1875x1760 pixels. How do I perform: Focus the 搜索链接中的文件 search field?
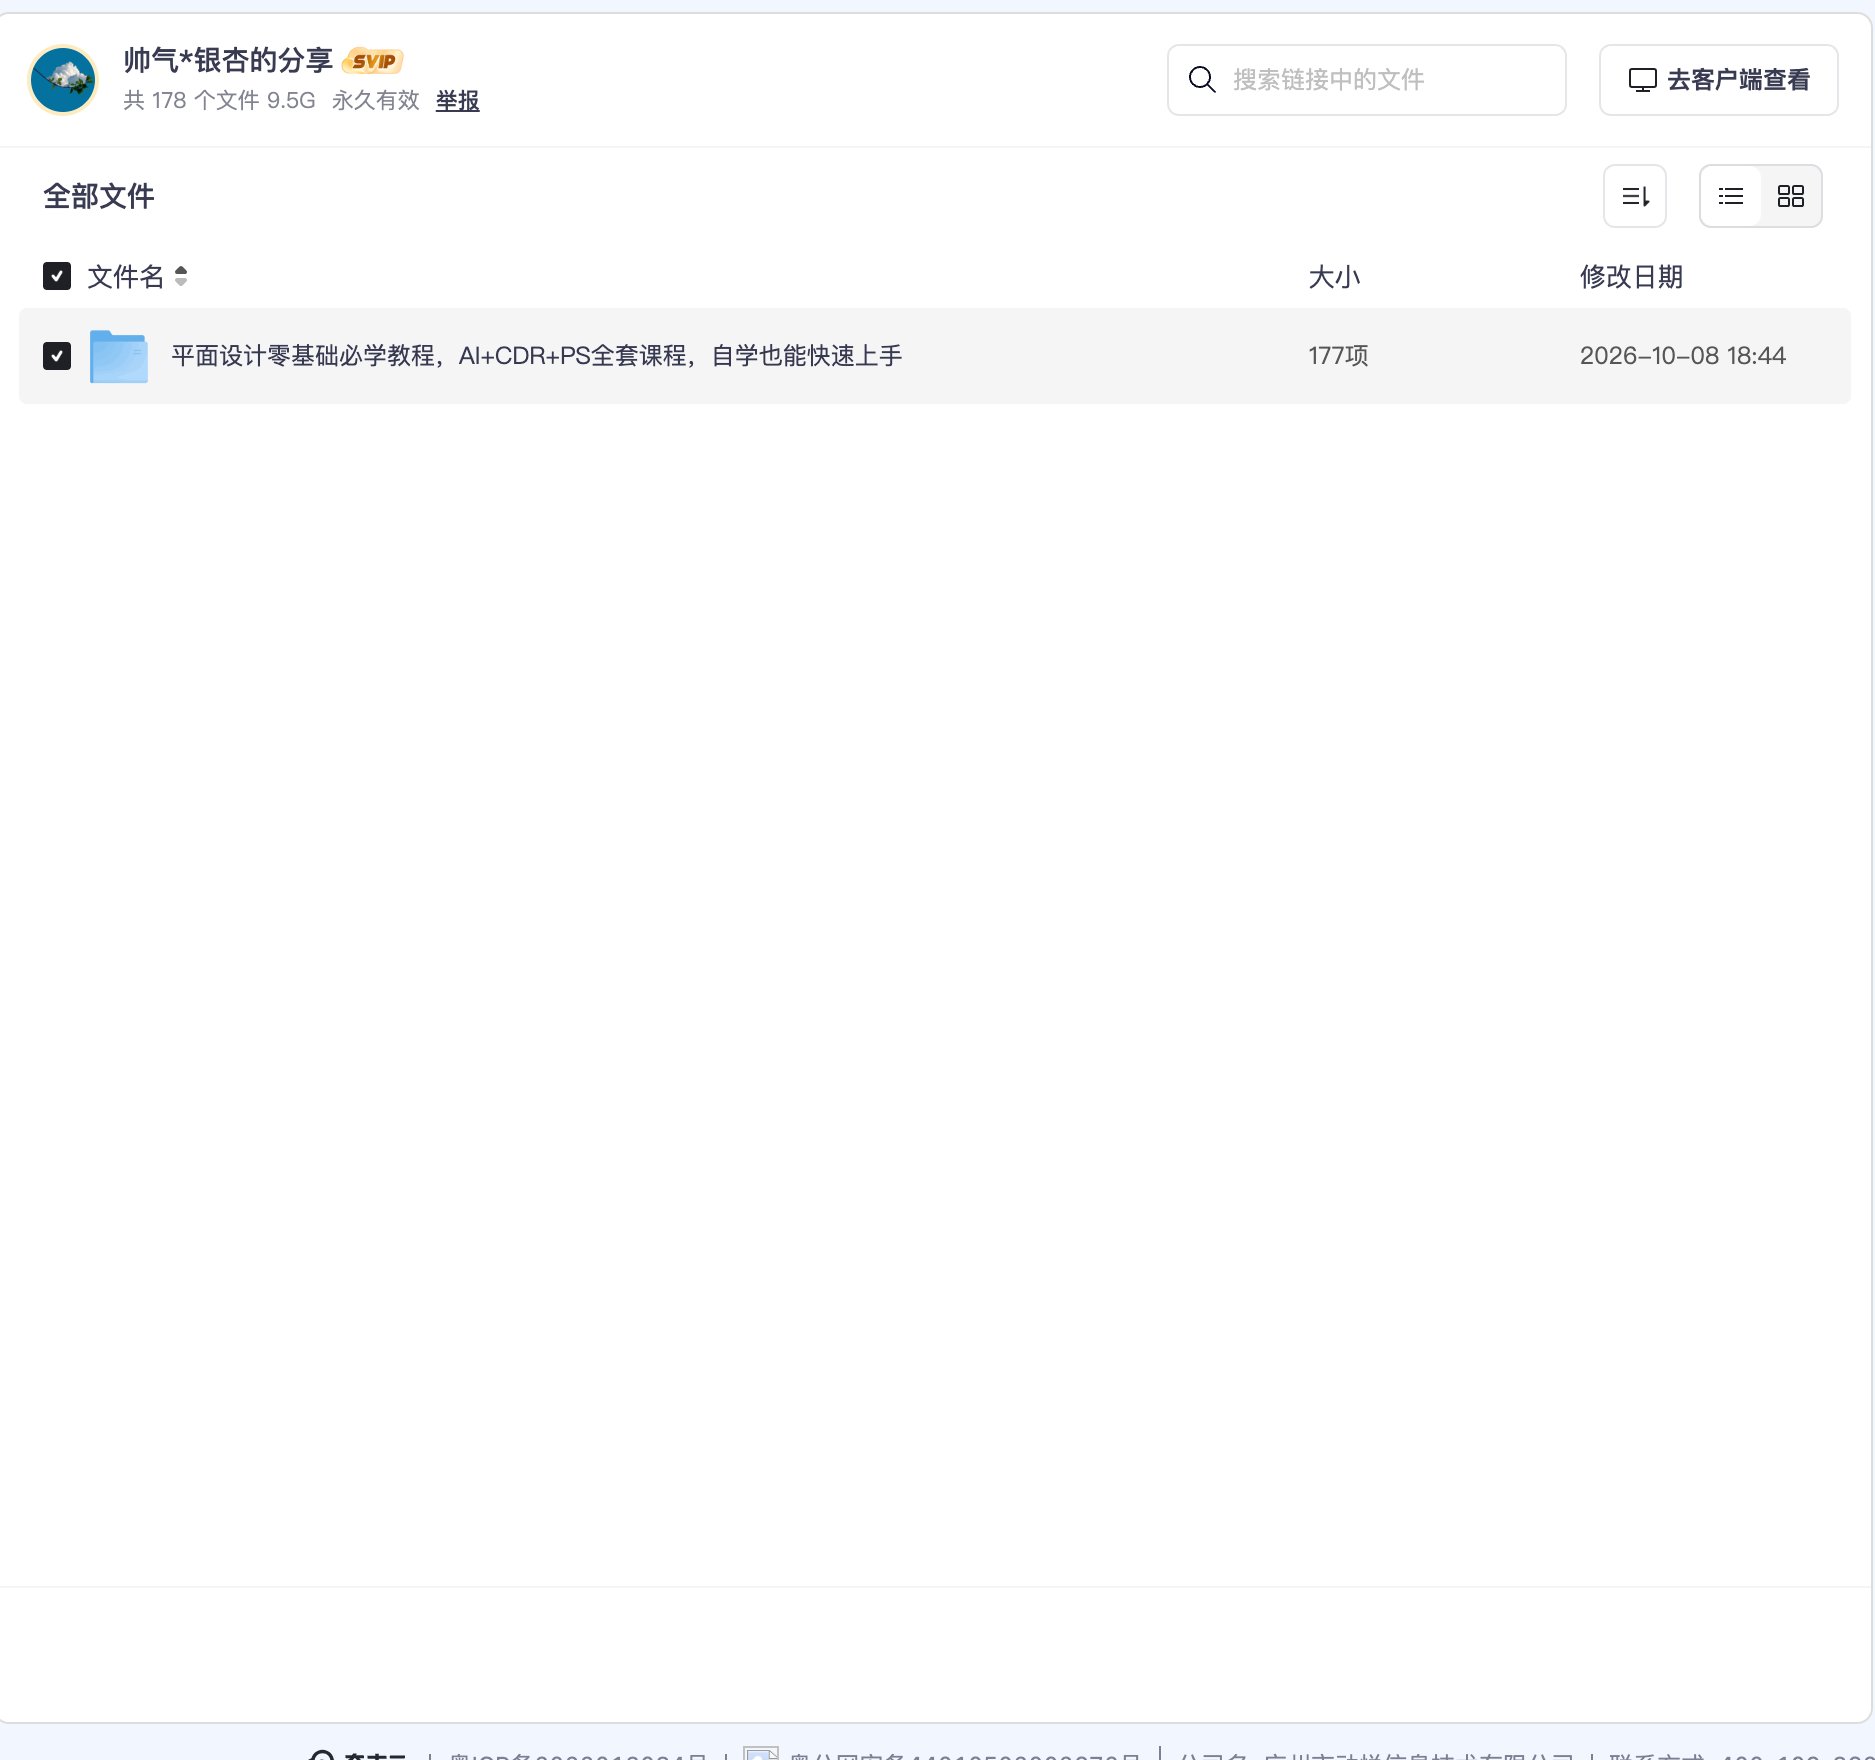point(1367,80)
